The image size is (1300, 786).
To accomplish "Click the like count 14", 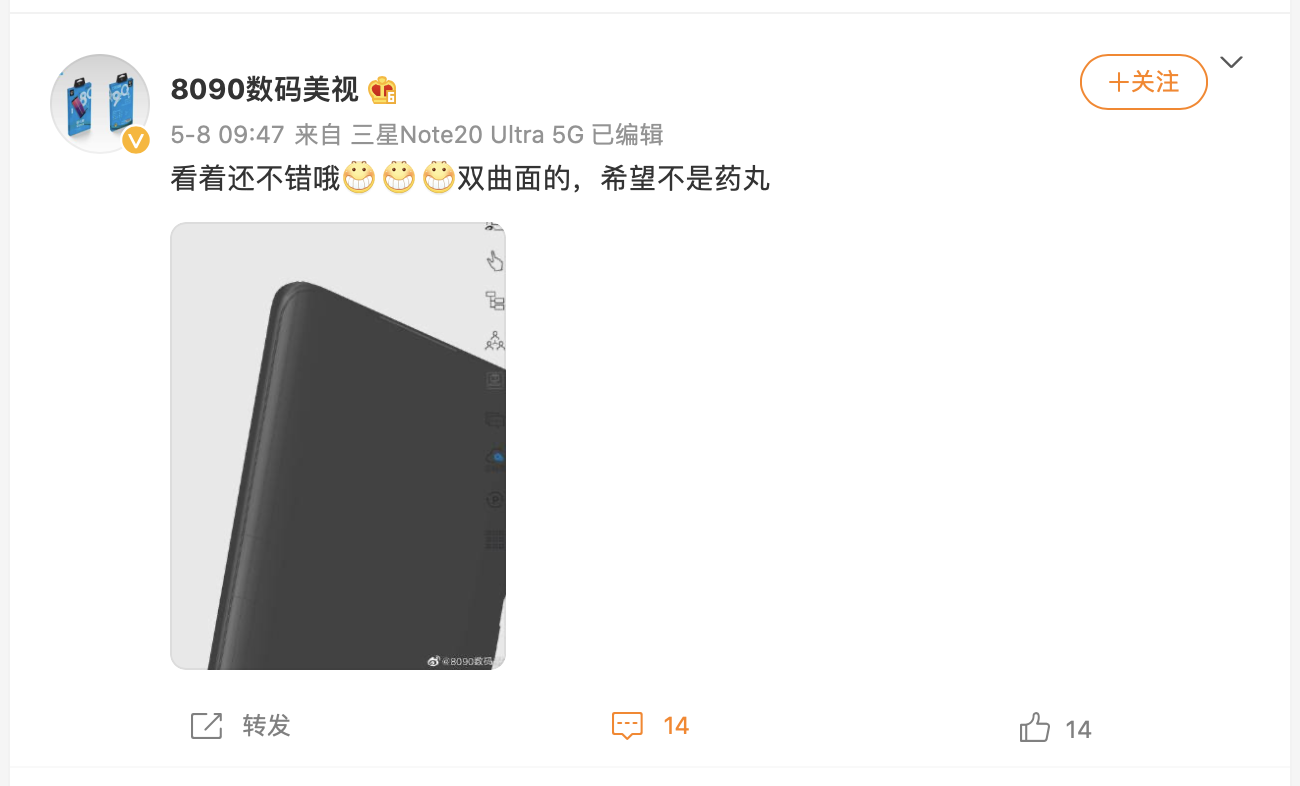I will (x=1078, y=729).
